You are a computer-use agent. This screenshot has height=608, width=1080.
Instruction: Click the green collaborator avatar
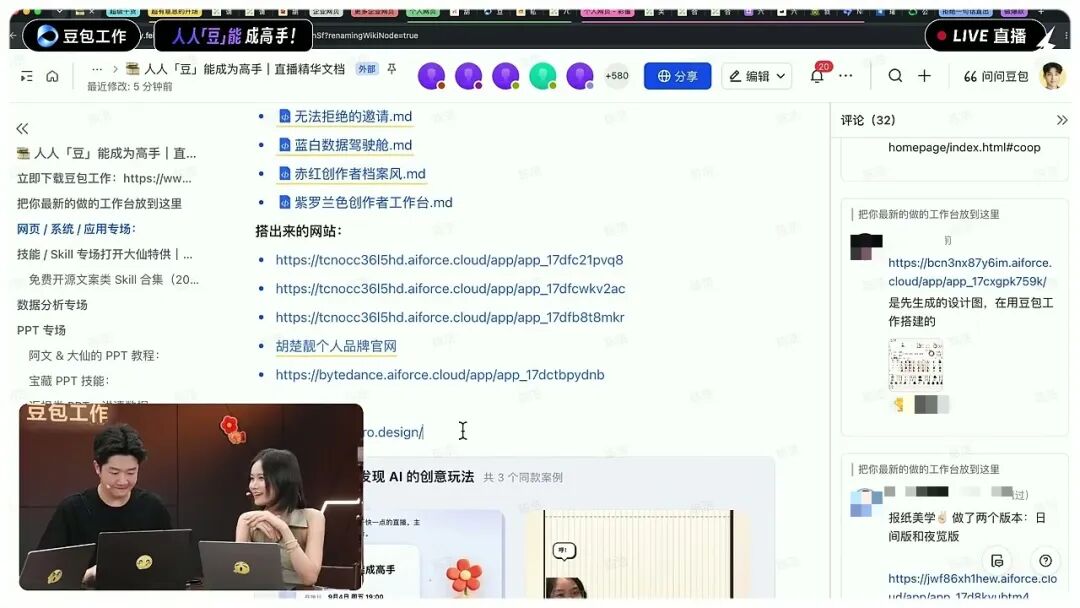543,76
